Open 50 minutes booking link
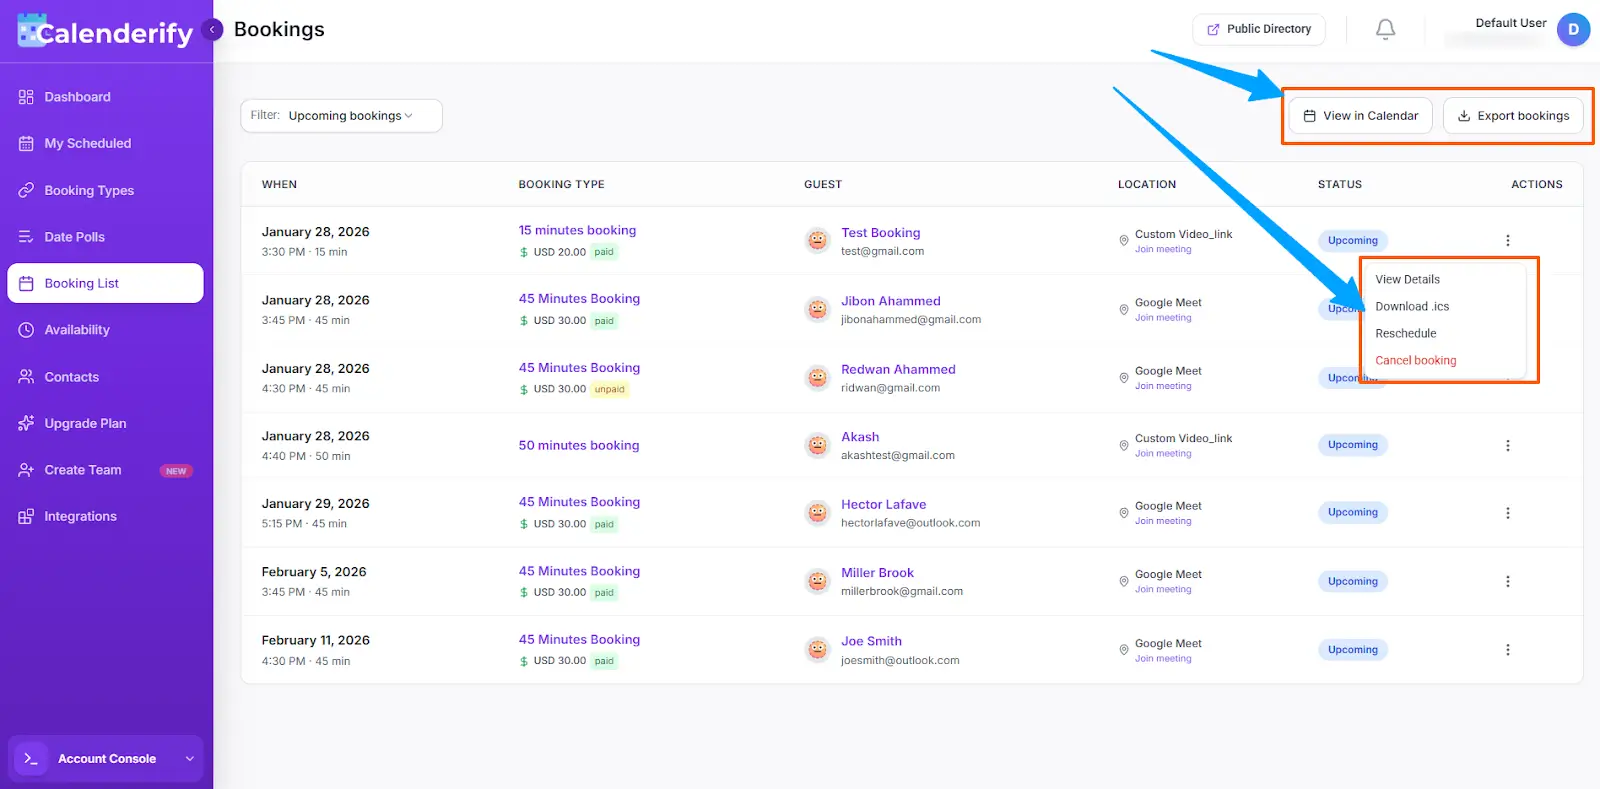The height and width of the screenshot is (789, 1600). tap(579, 445)
